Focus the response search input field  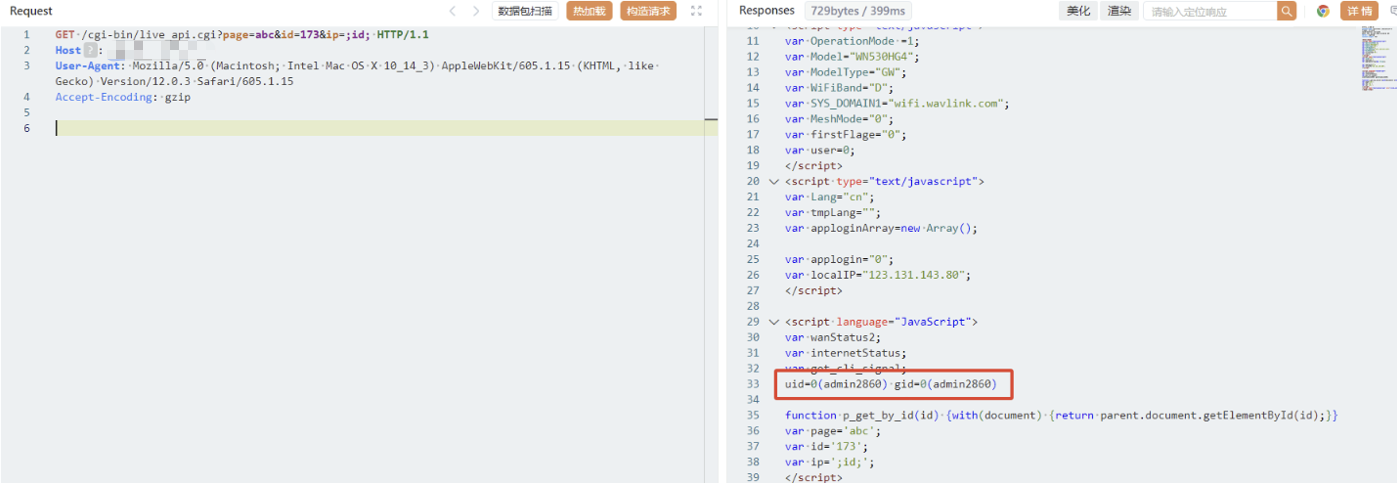(1211, 11)
